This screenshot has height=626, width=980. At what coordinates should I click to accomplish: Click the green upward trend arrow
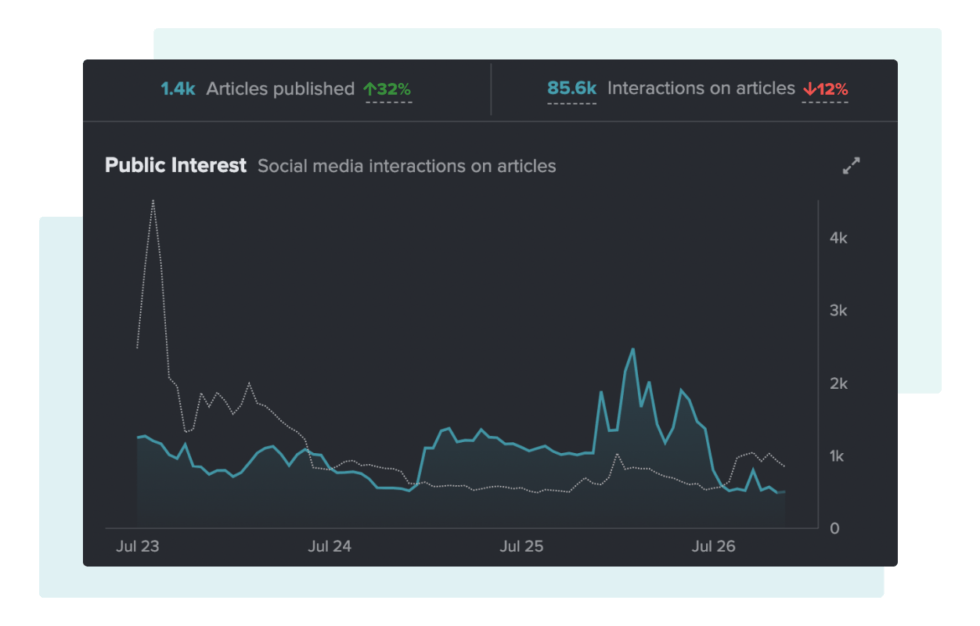371,89
